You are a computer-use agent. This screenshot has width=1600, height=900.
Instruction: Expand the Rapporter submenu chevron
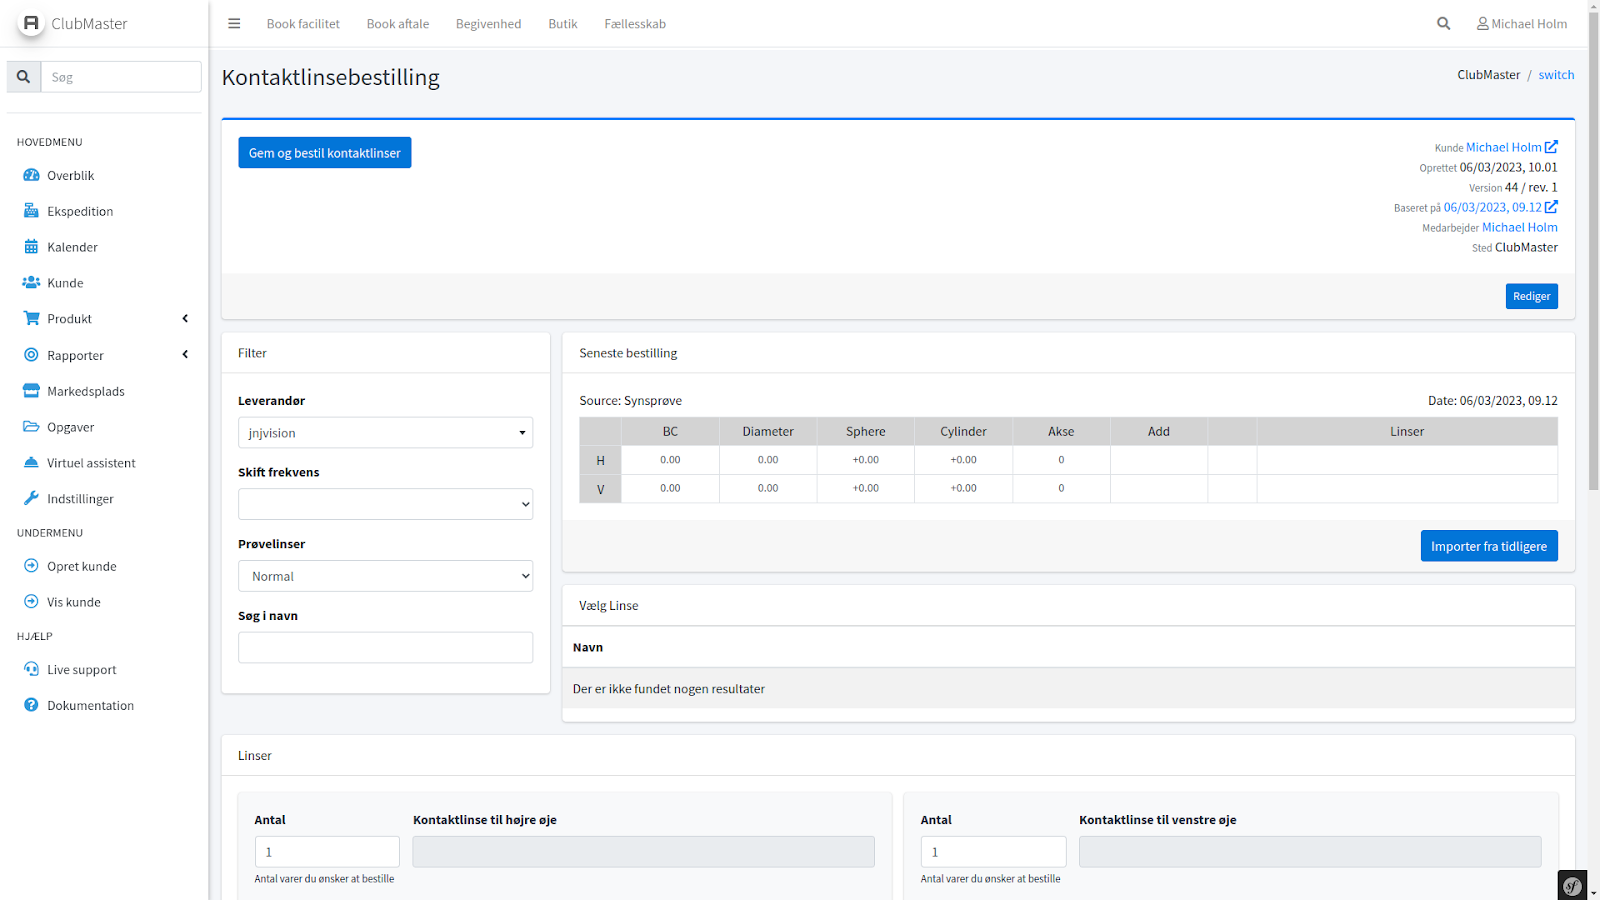tap(185, 355)
